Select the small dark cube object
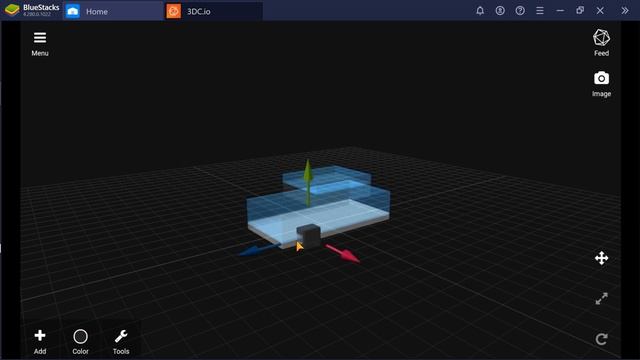The height and width of the screenshot is (360, 640). pos(308,236)
